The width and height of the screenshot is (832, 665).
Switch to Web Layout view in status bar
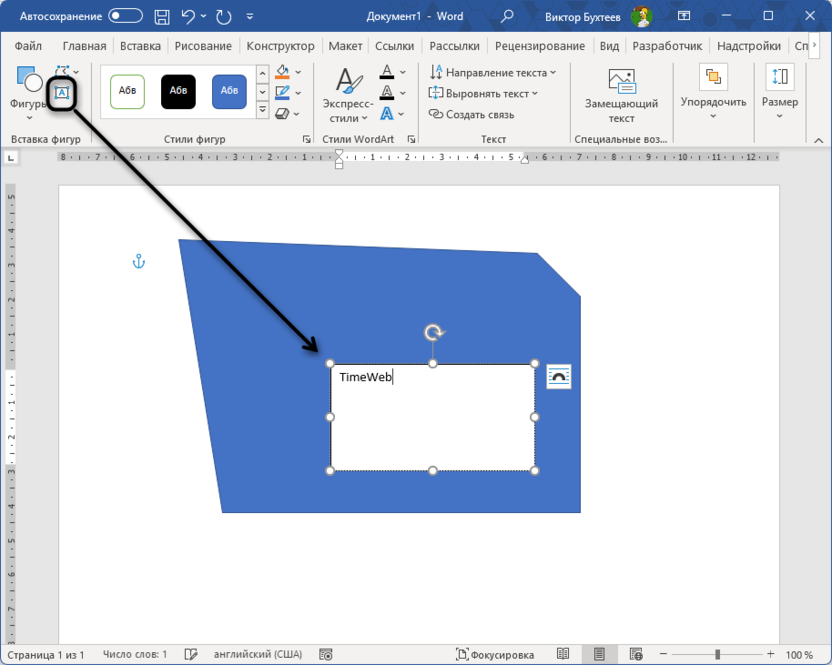[634, 655]
